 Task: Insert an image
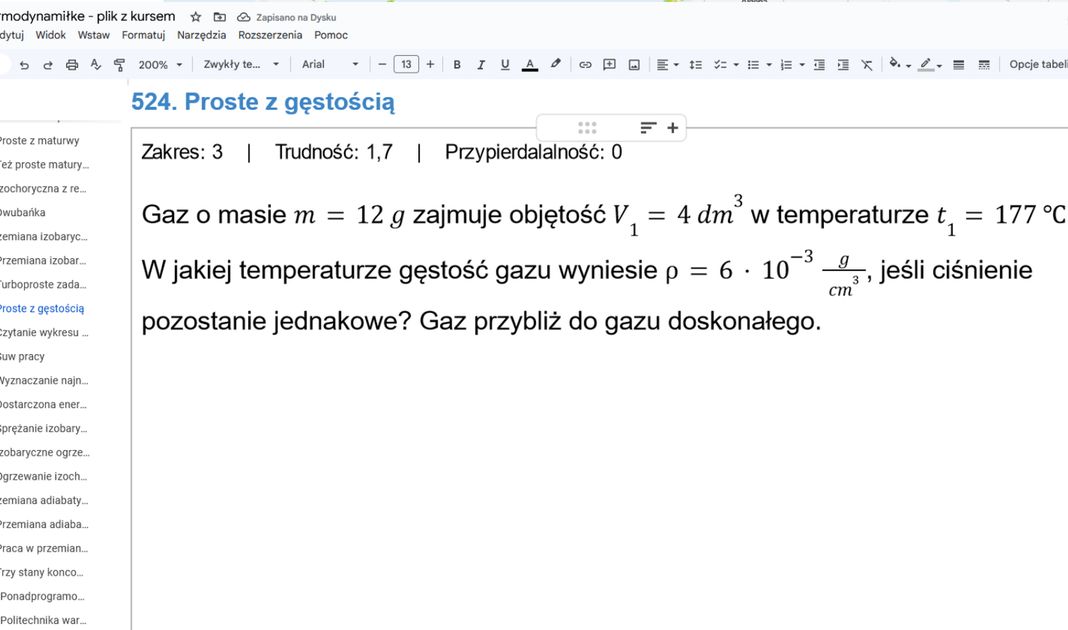633,64
